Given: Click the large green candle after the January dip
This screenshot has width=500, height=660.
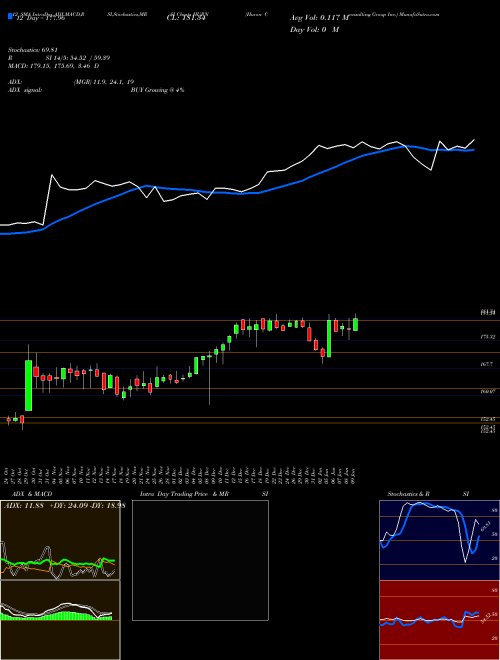Looking at the screenshot, I should (x=329, y=339).
